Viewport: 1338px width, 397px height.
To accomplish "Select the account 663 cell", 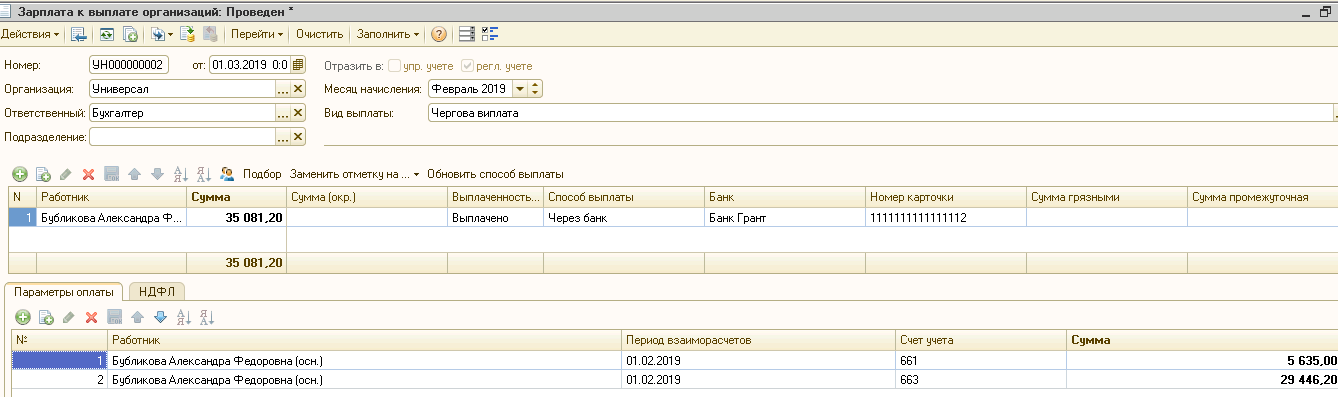I will point(981,380).
